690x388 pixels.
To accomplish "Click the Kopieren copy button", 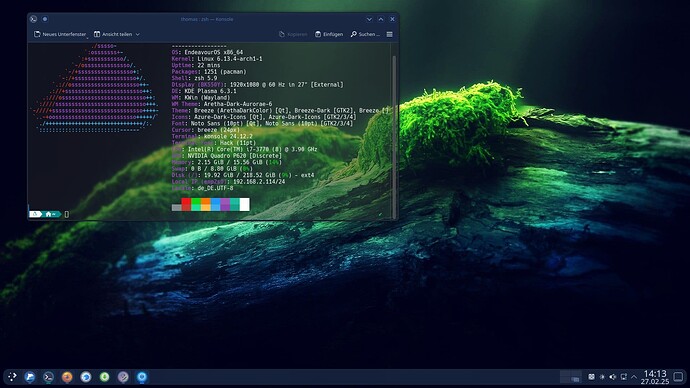I will click(x=293, y=34).
